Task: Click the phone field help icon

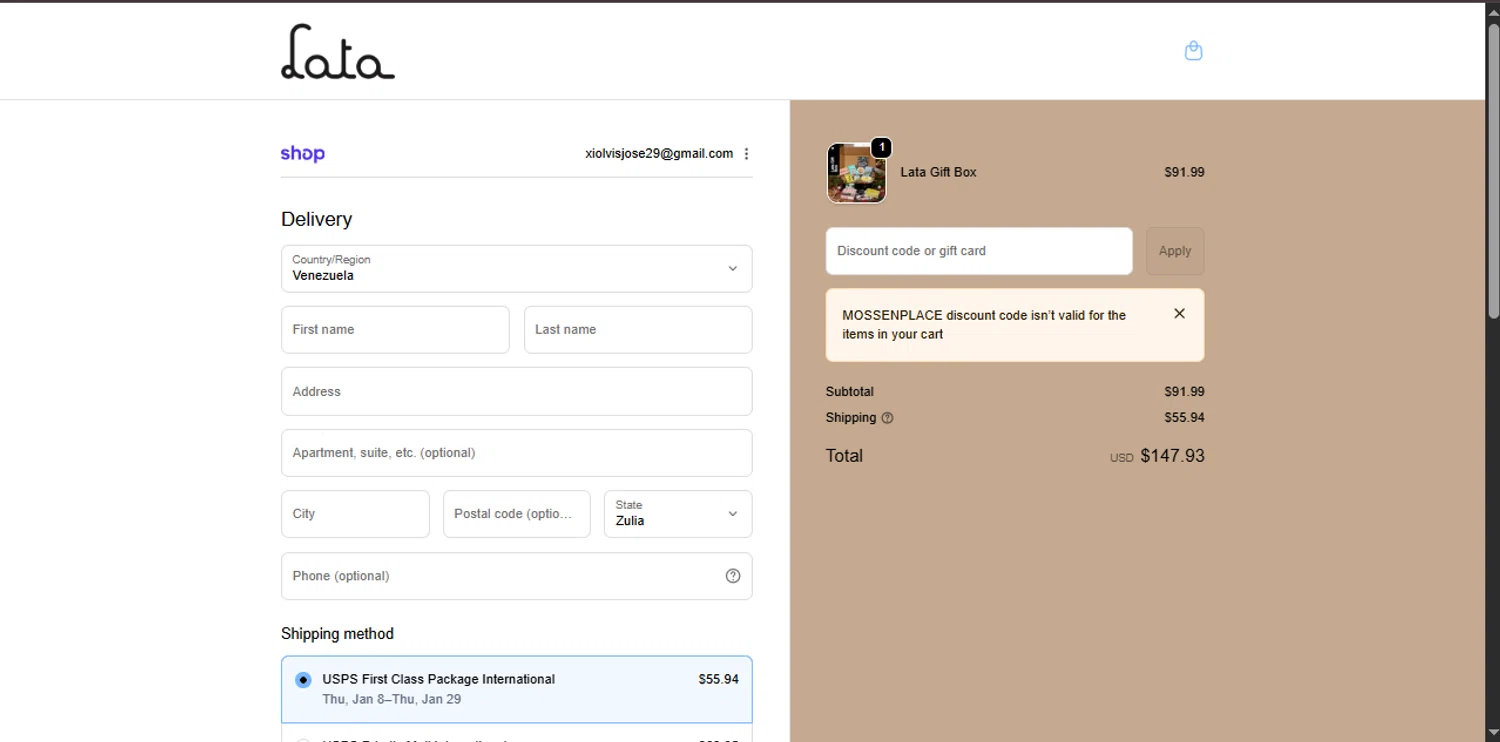Action: [733, 576]
